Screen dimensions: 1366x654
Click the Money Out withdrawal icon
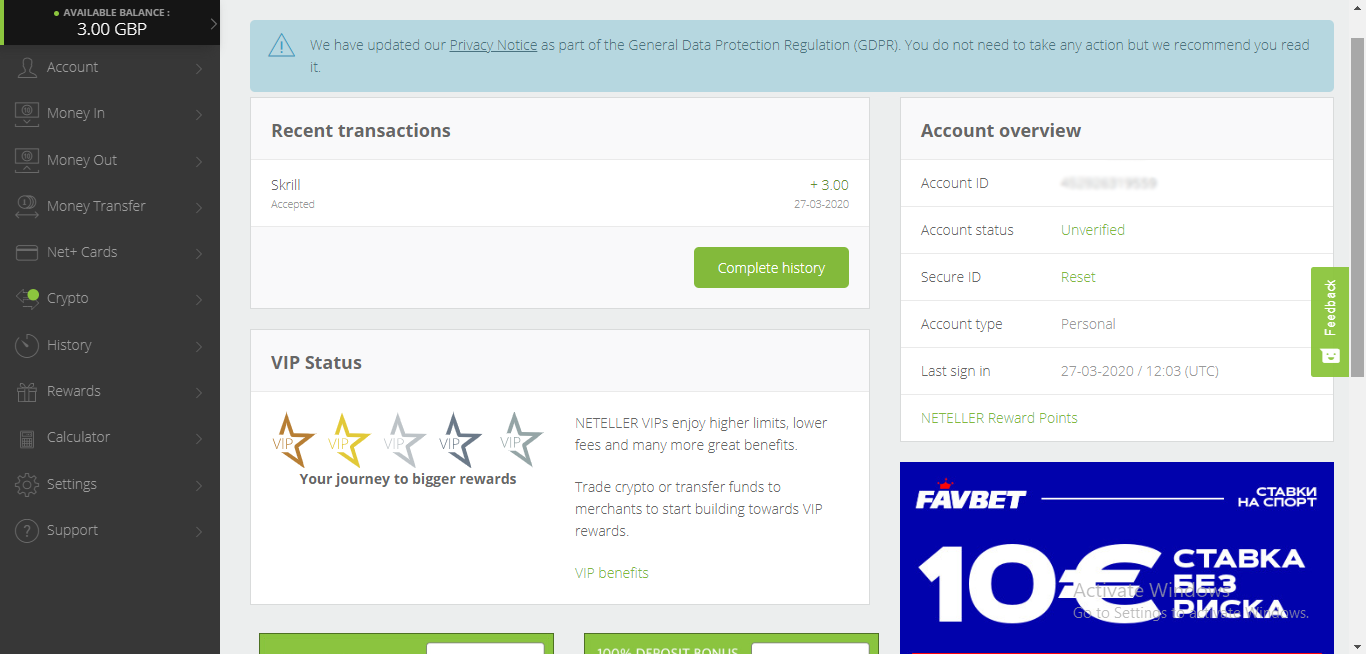27,160
